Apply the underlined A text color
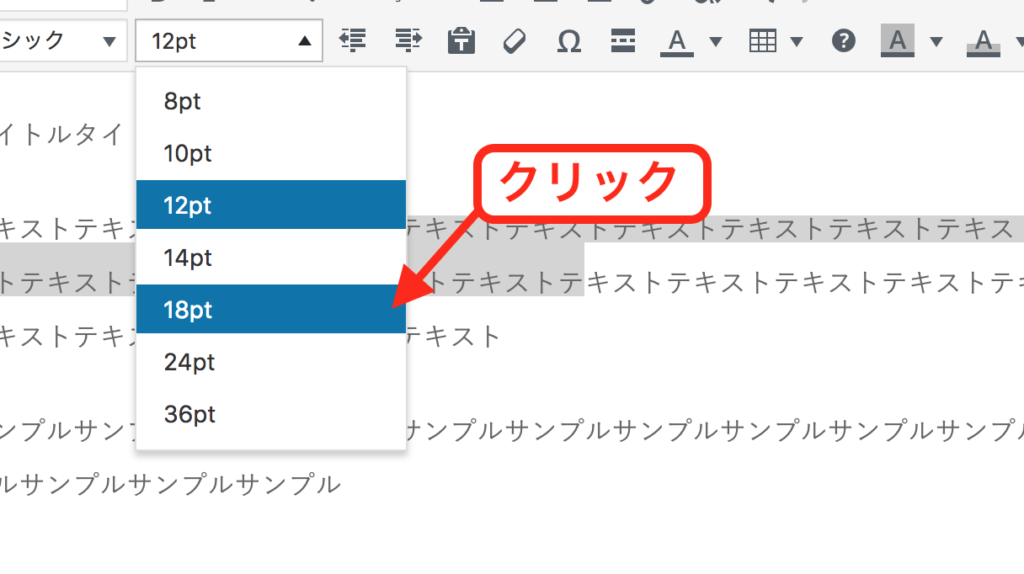The image size is (1024, 574). (x=677, y=41)
